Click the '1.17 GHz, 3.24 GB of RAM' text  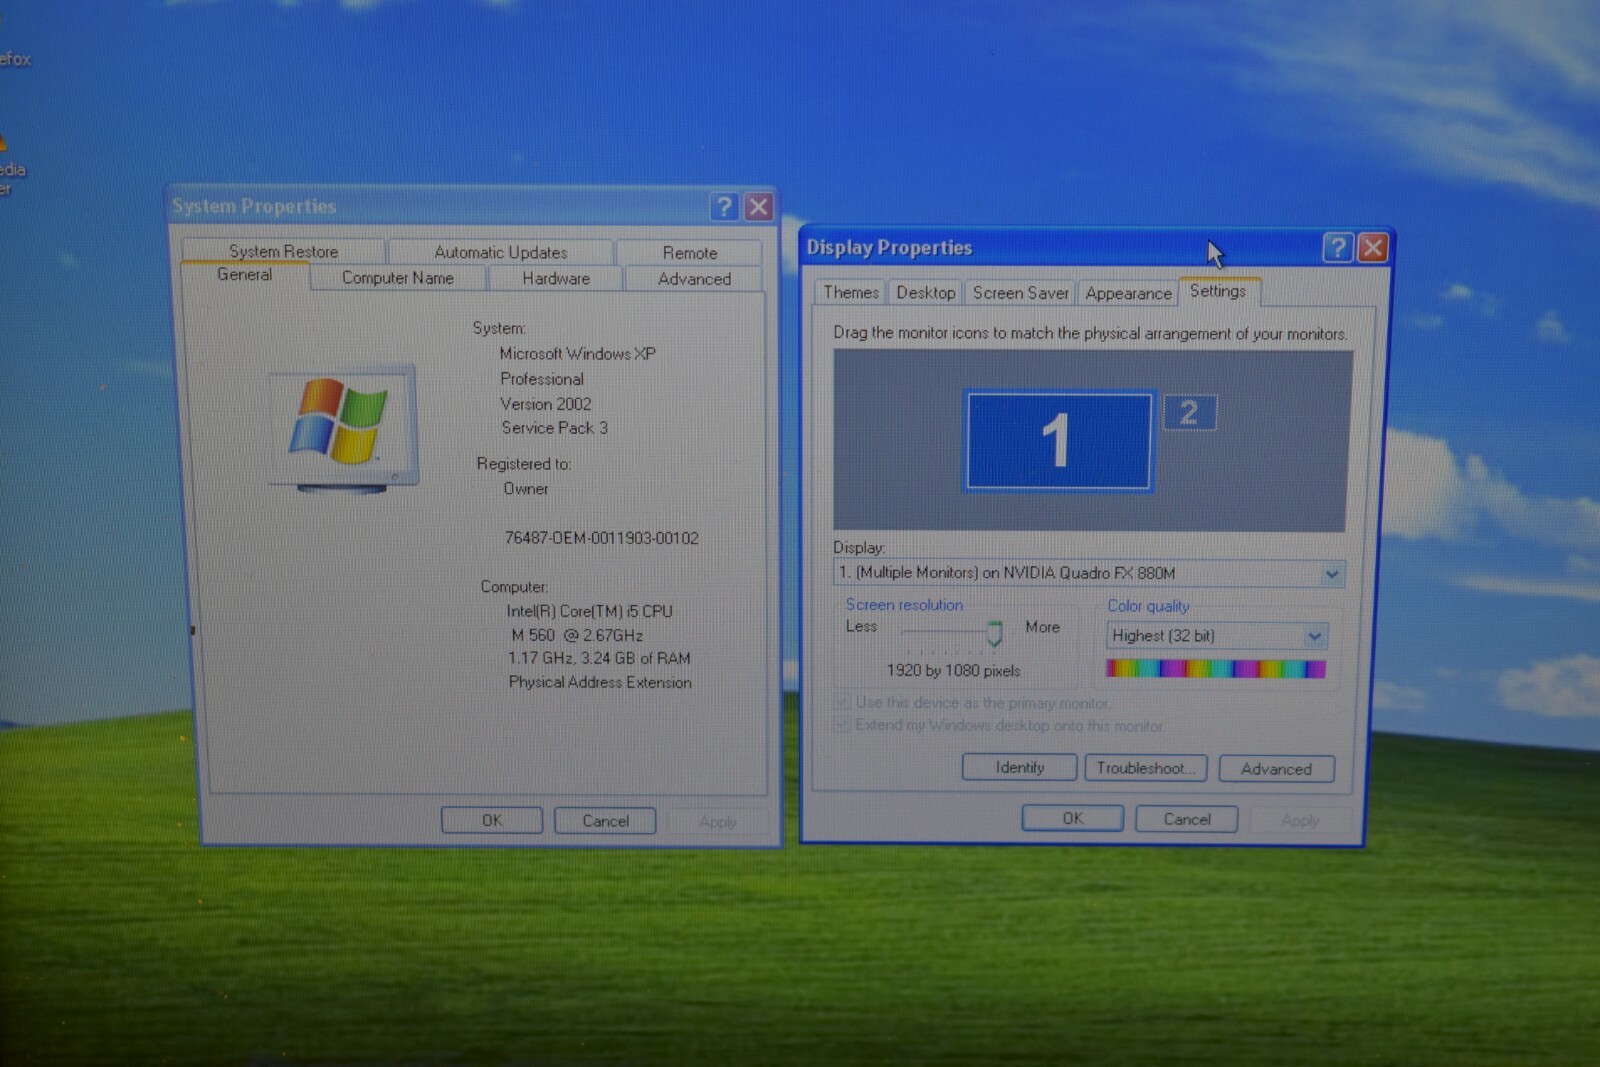click(x=599, y=658)
